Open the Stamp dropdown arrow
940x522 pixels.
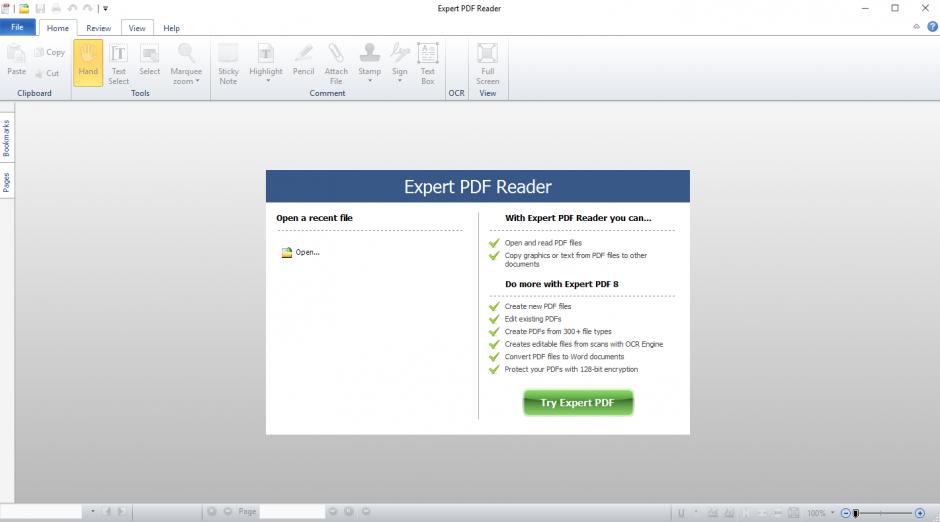[370, 80]
